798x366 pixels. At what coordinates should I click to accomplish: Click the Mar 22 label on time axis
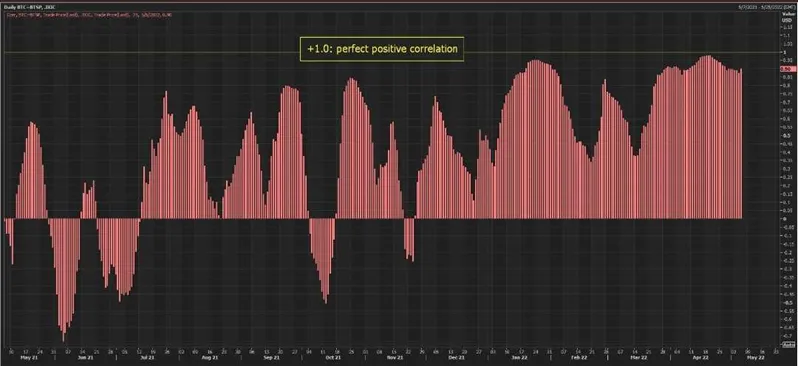click(640, 358)
